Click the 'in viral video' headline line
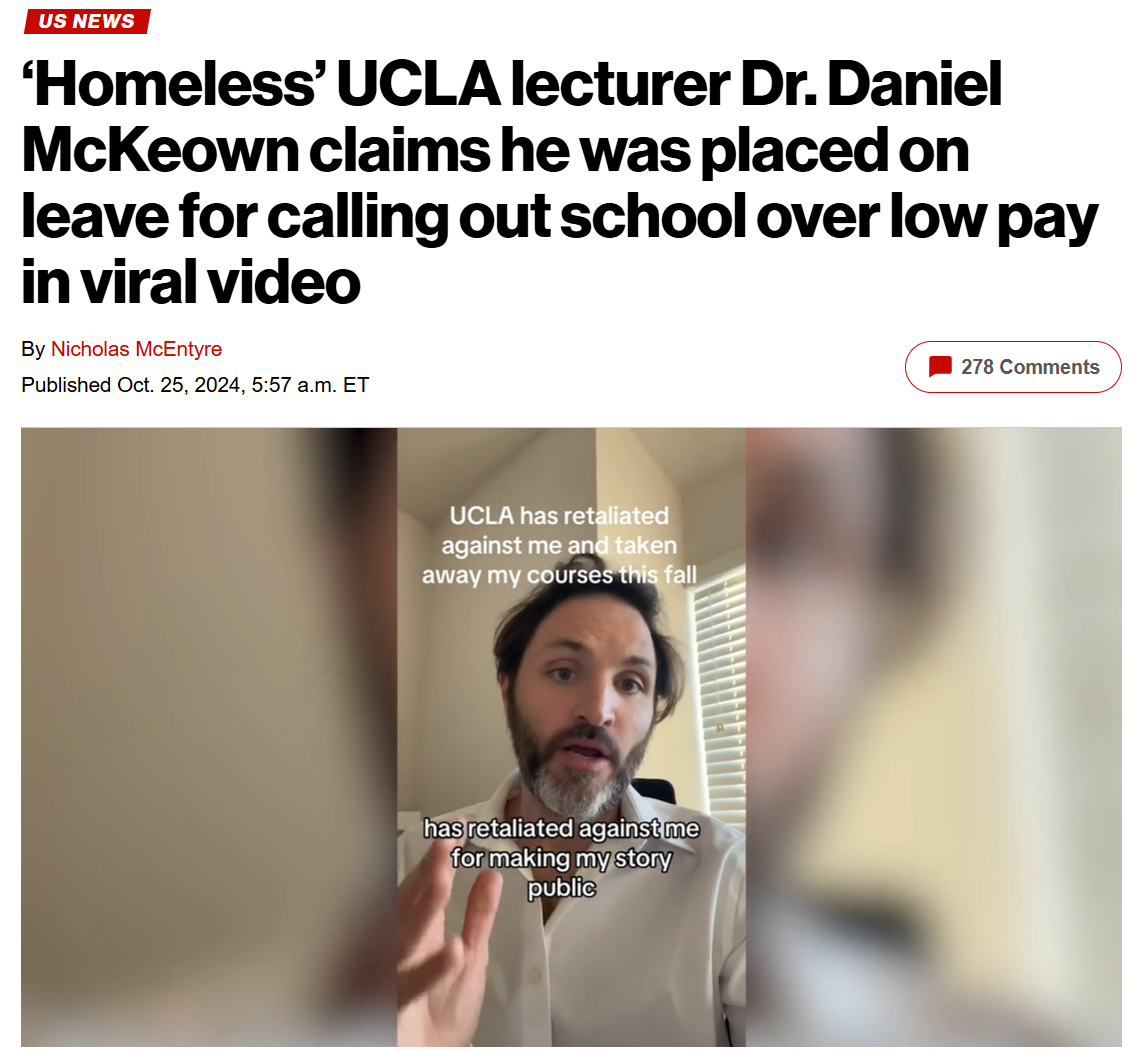1144x1061 pixels. coord(190,282)
